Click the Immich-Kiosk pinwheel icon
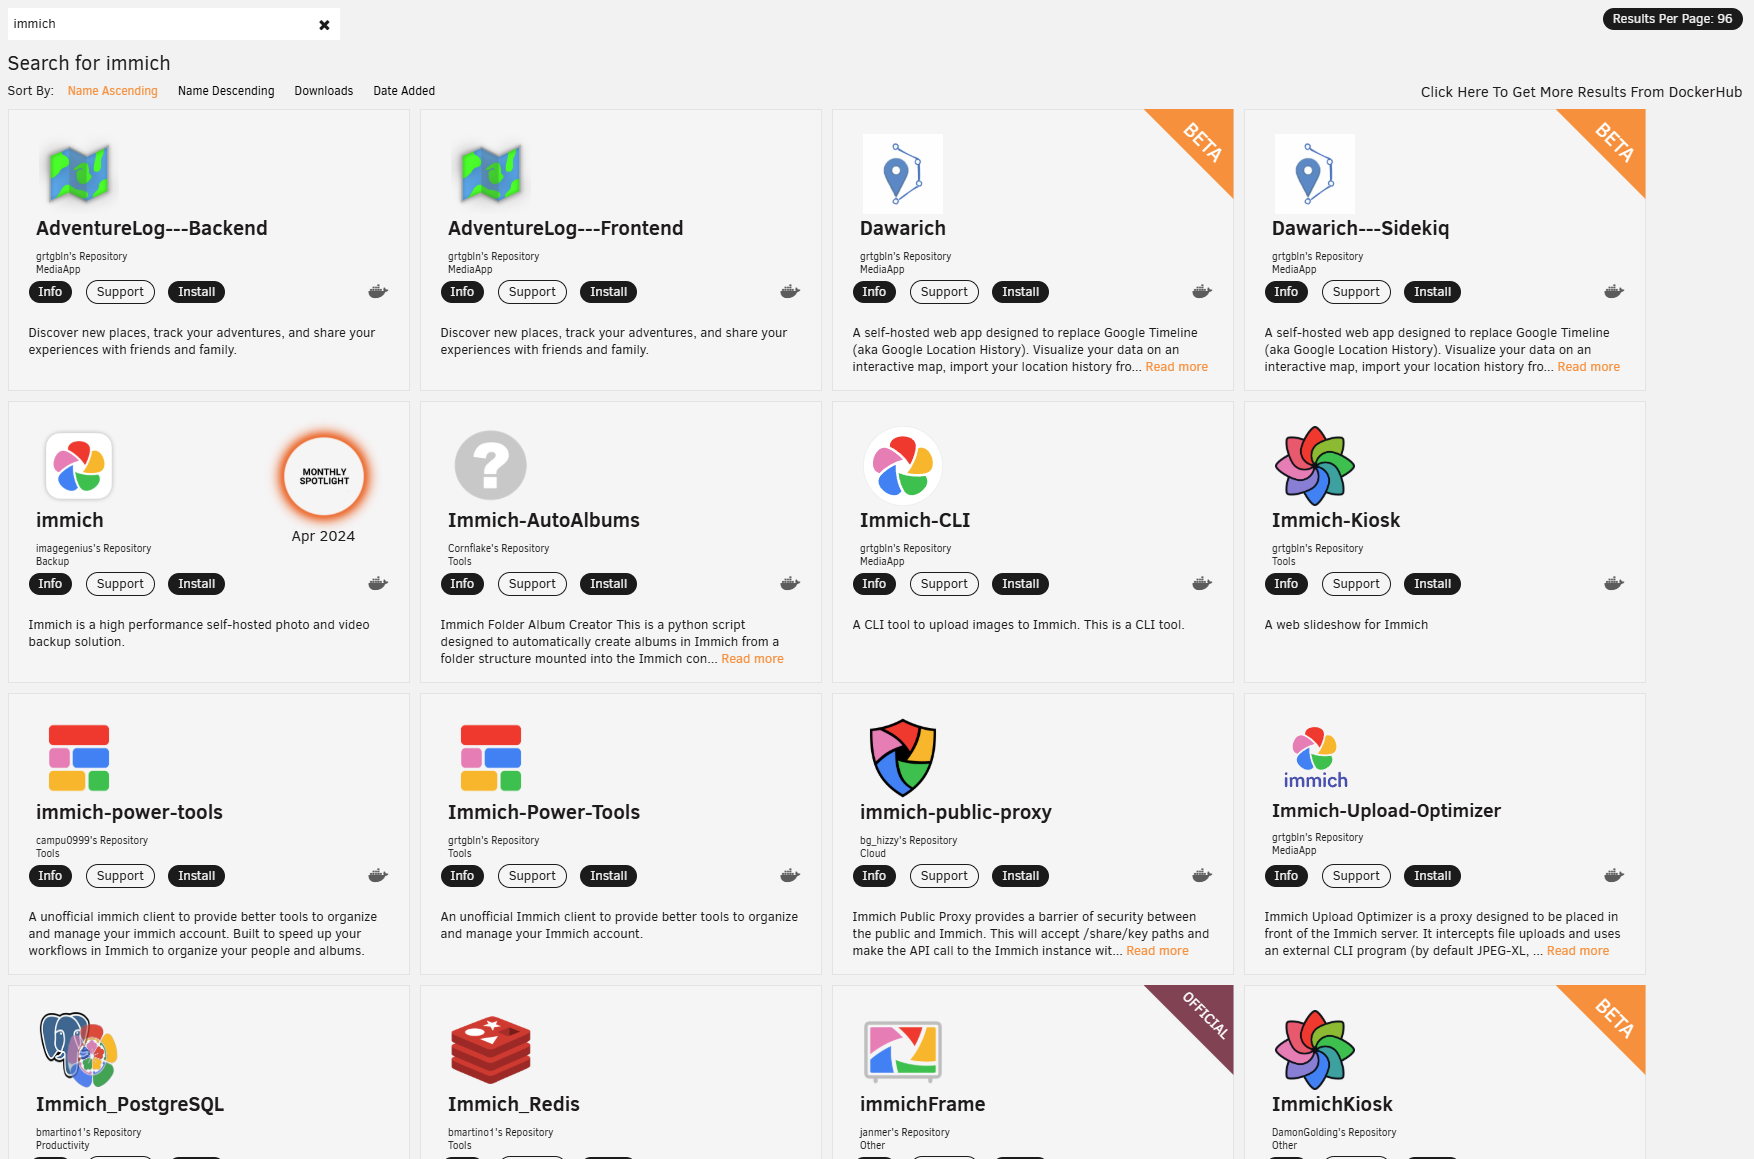 pyautogui.click(x=1314, y=464)
